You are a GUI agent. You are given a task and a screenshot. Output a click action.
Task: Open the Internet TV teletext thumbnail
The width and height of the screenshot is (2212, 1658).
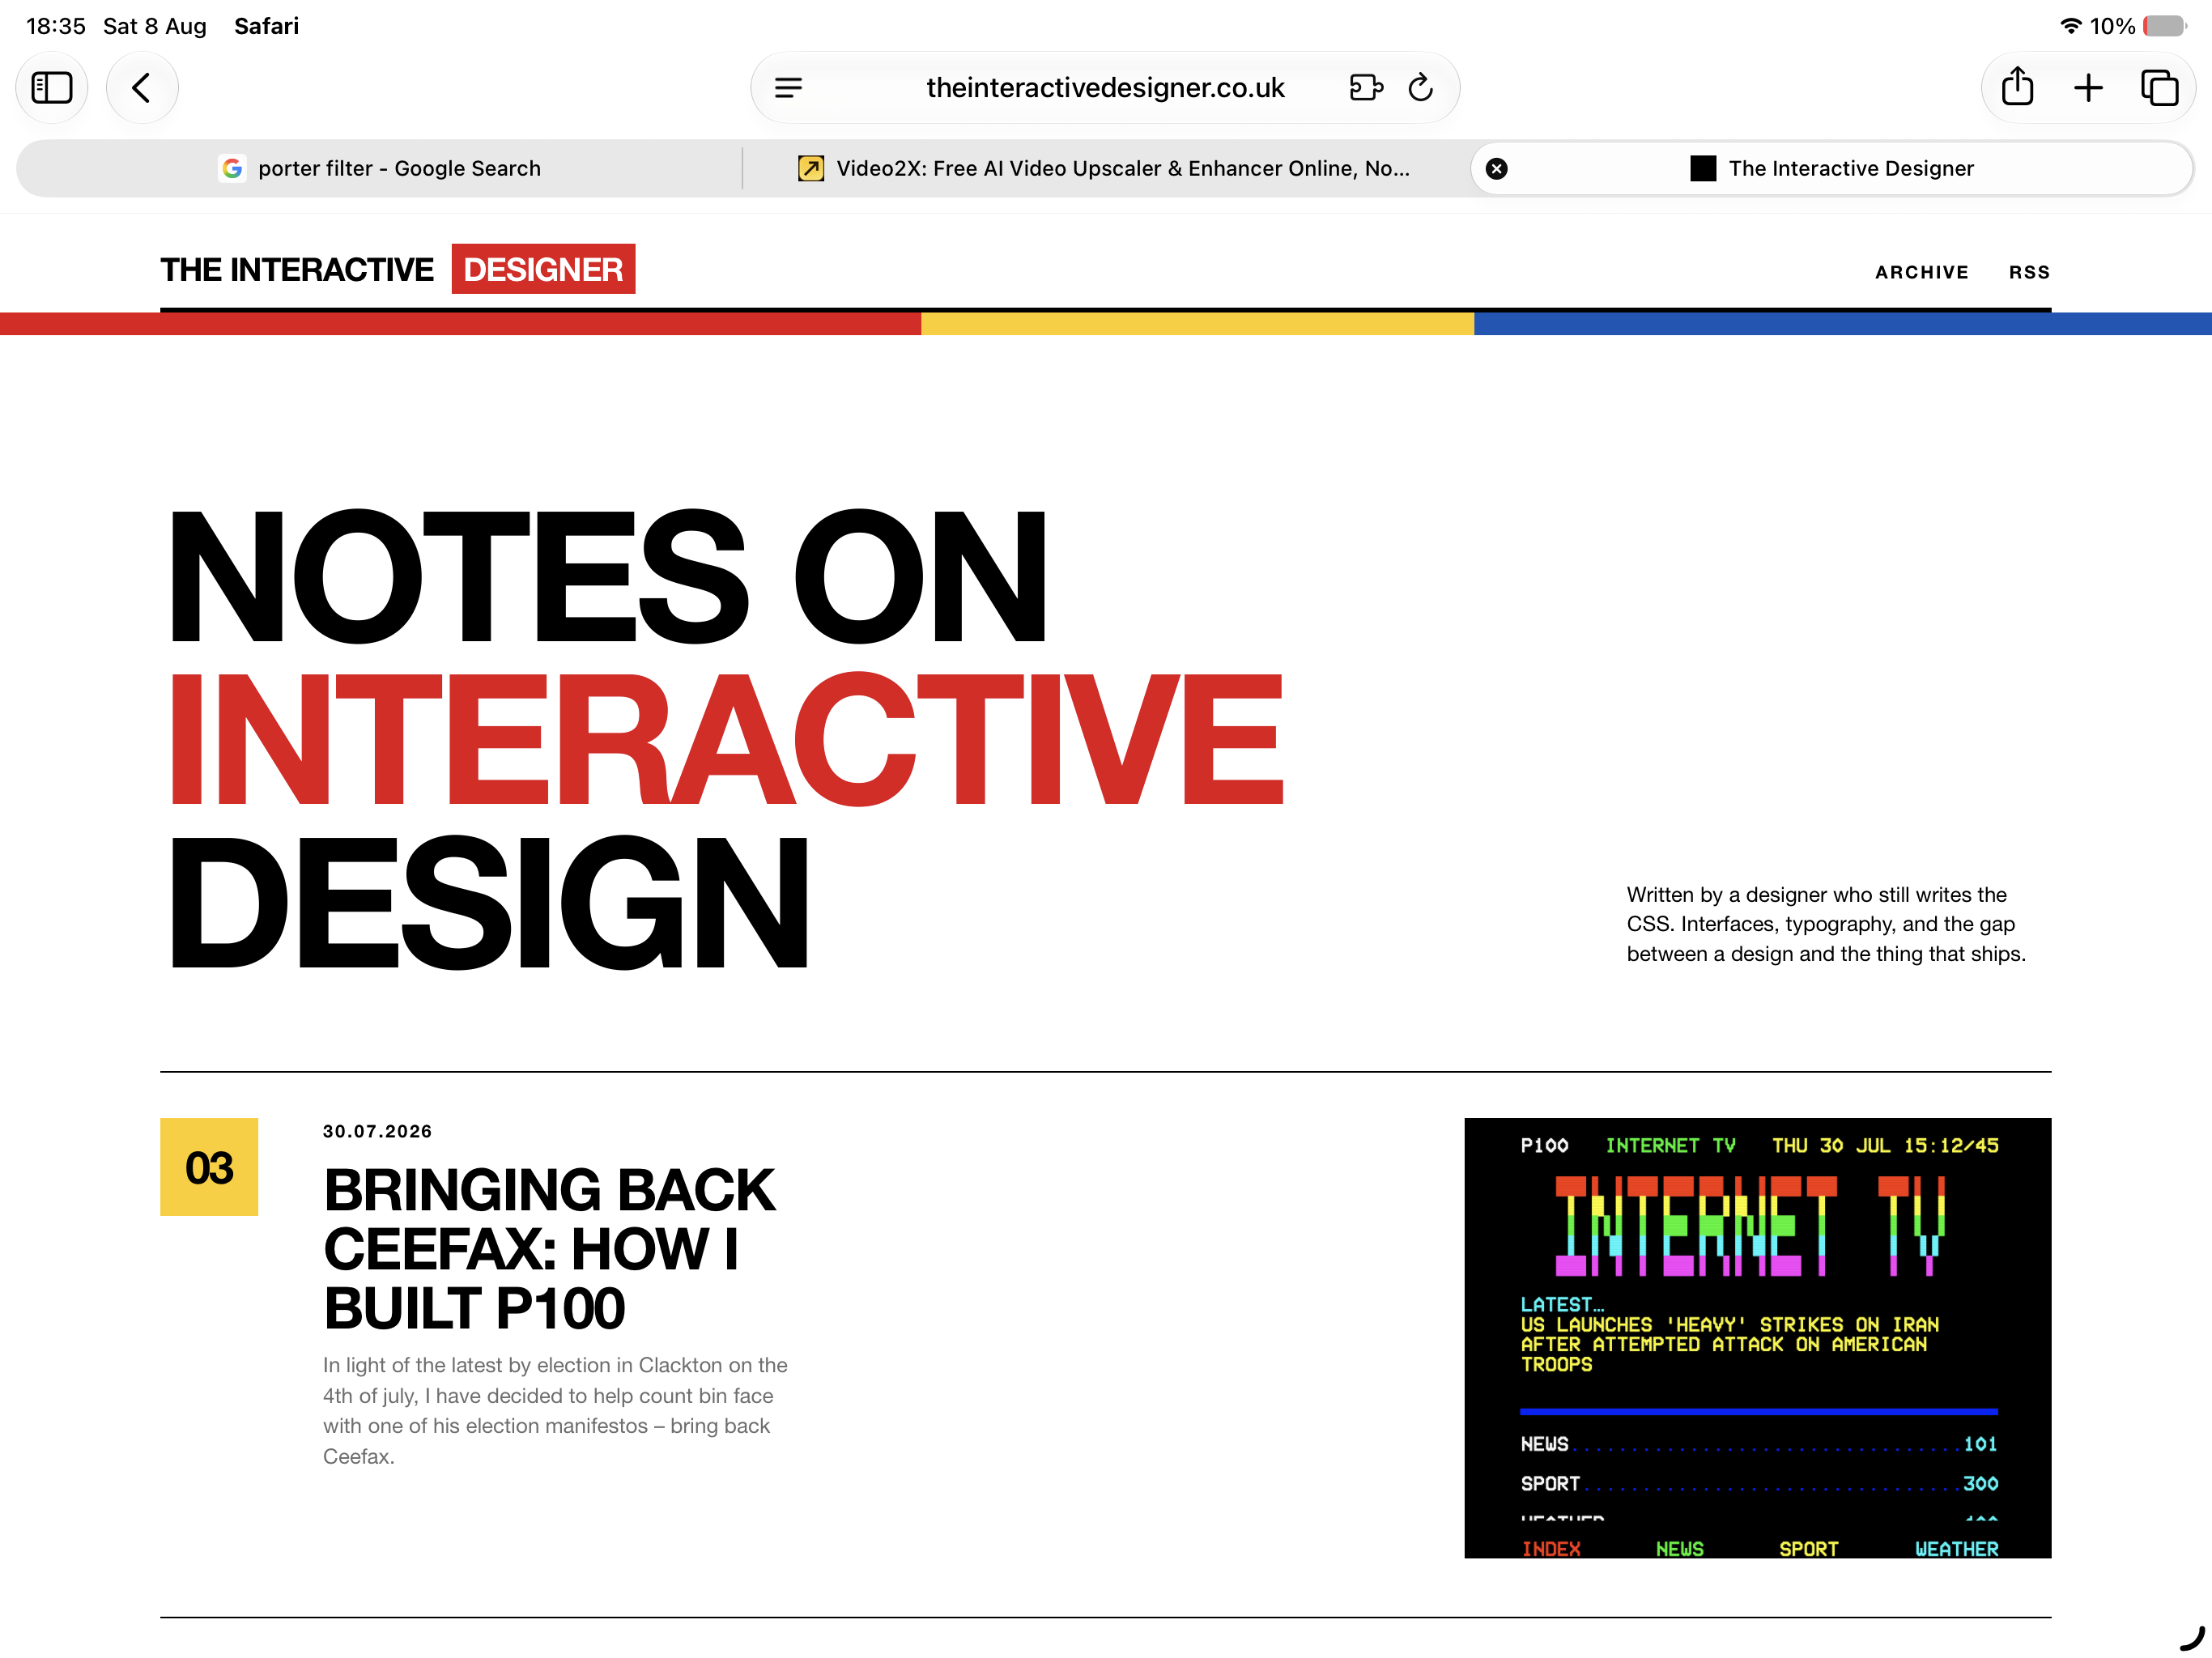tap(1757, 1337)
